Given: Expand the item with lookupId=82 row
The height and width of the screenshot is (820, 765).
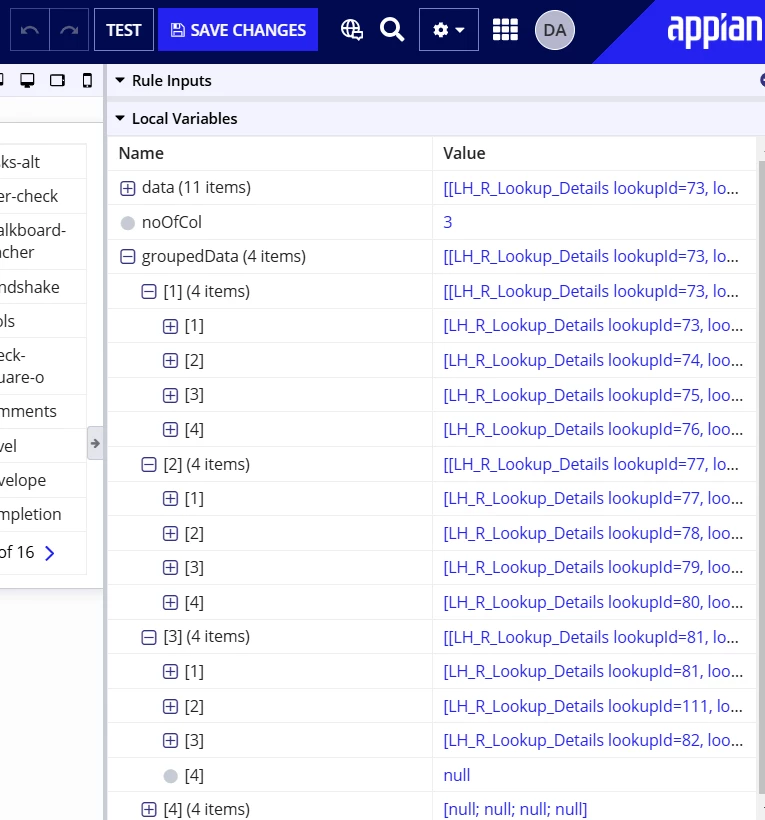Looking at the screenshot, I should pyautogui.click(x=170, y=741).
